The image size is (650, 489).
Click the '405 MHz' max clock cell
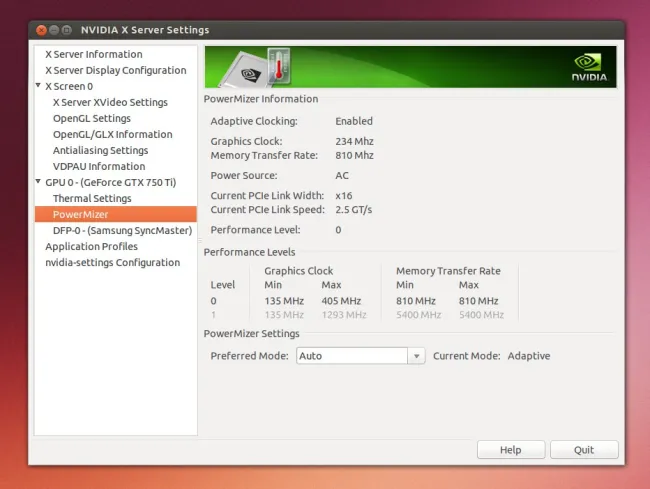(x=341, y=301)
